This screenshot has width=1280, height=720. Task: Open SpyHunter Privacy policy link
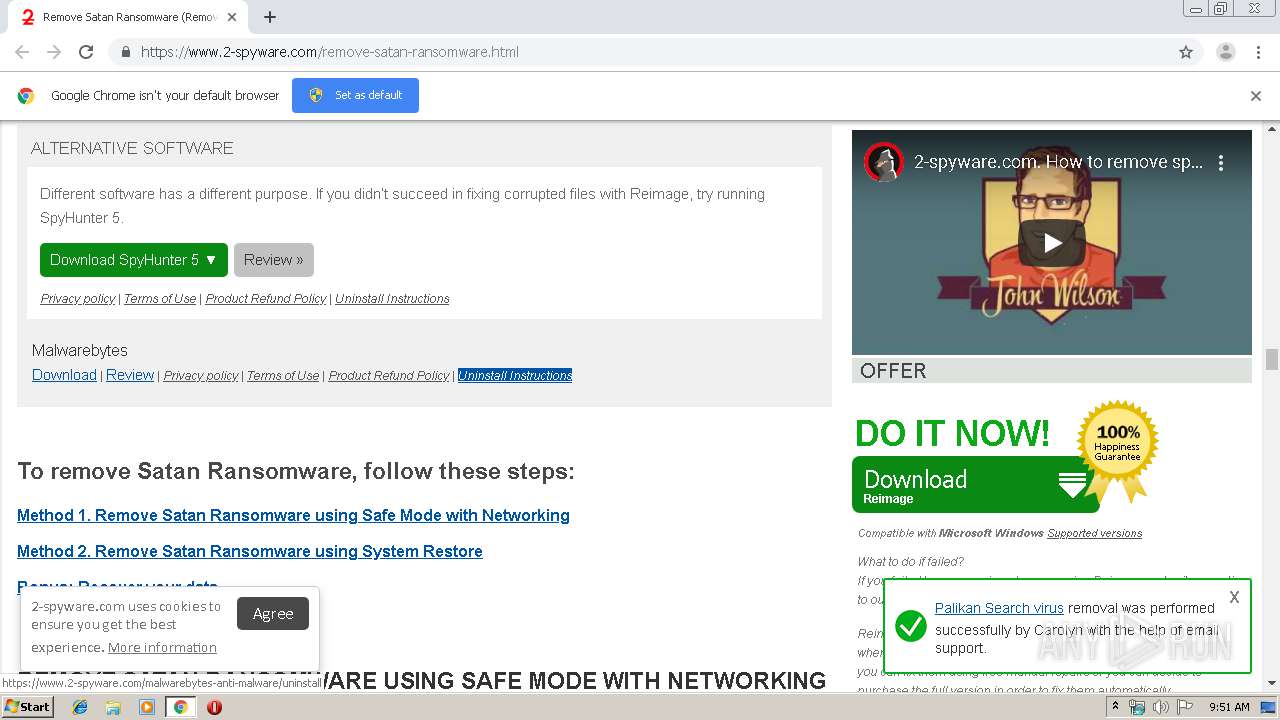click(x=78, y=299)
